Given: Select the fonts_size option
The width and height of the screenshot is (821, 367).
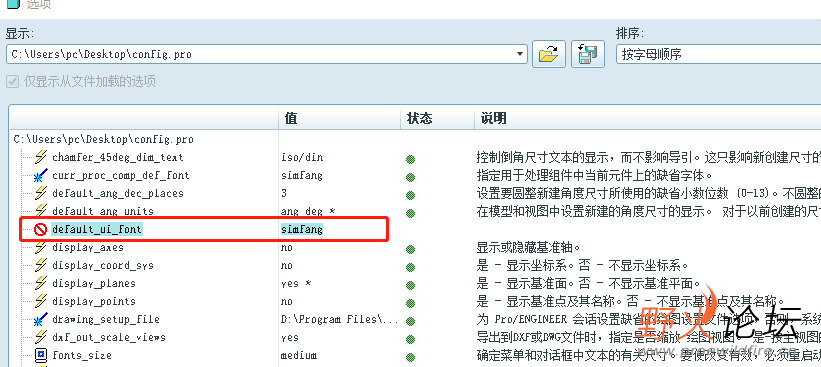Looking at the screenshot, I should pyautogui.click(x=82, y=355).
